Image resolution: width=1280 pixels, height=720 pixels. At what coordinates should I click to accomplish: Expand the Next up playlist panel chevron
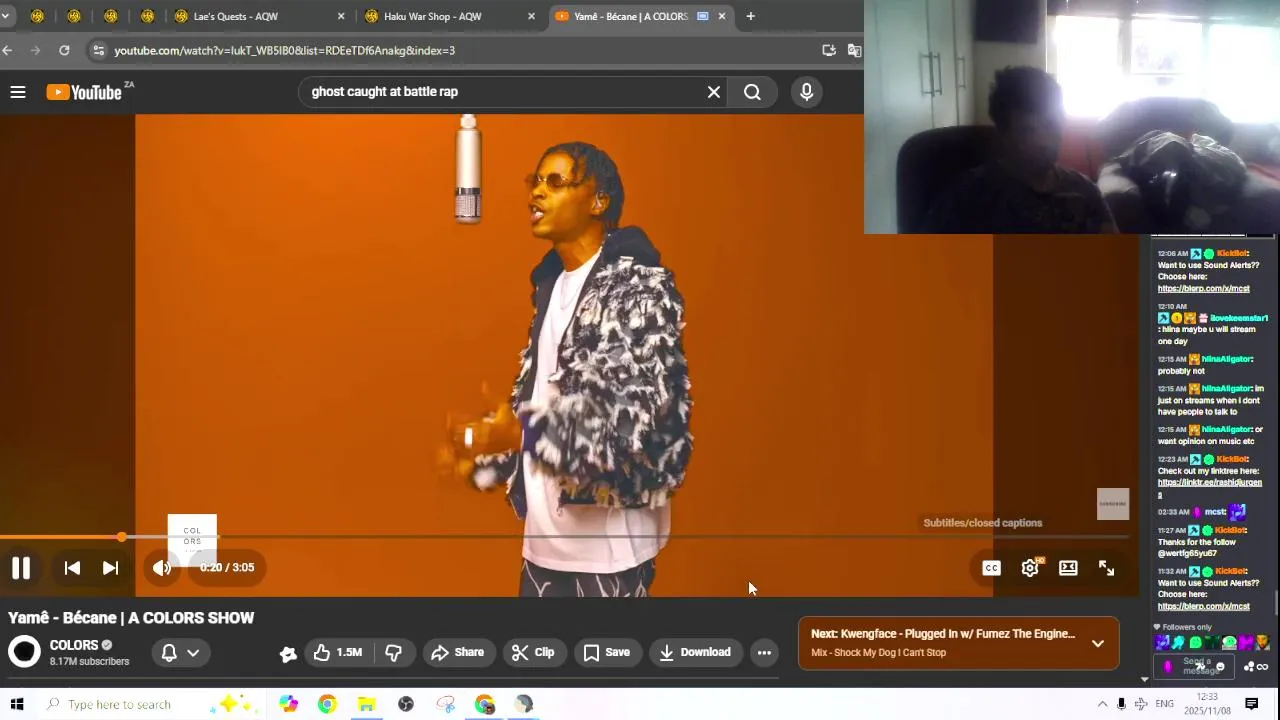pyautogui.click(x=1098, y=643)
